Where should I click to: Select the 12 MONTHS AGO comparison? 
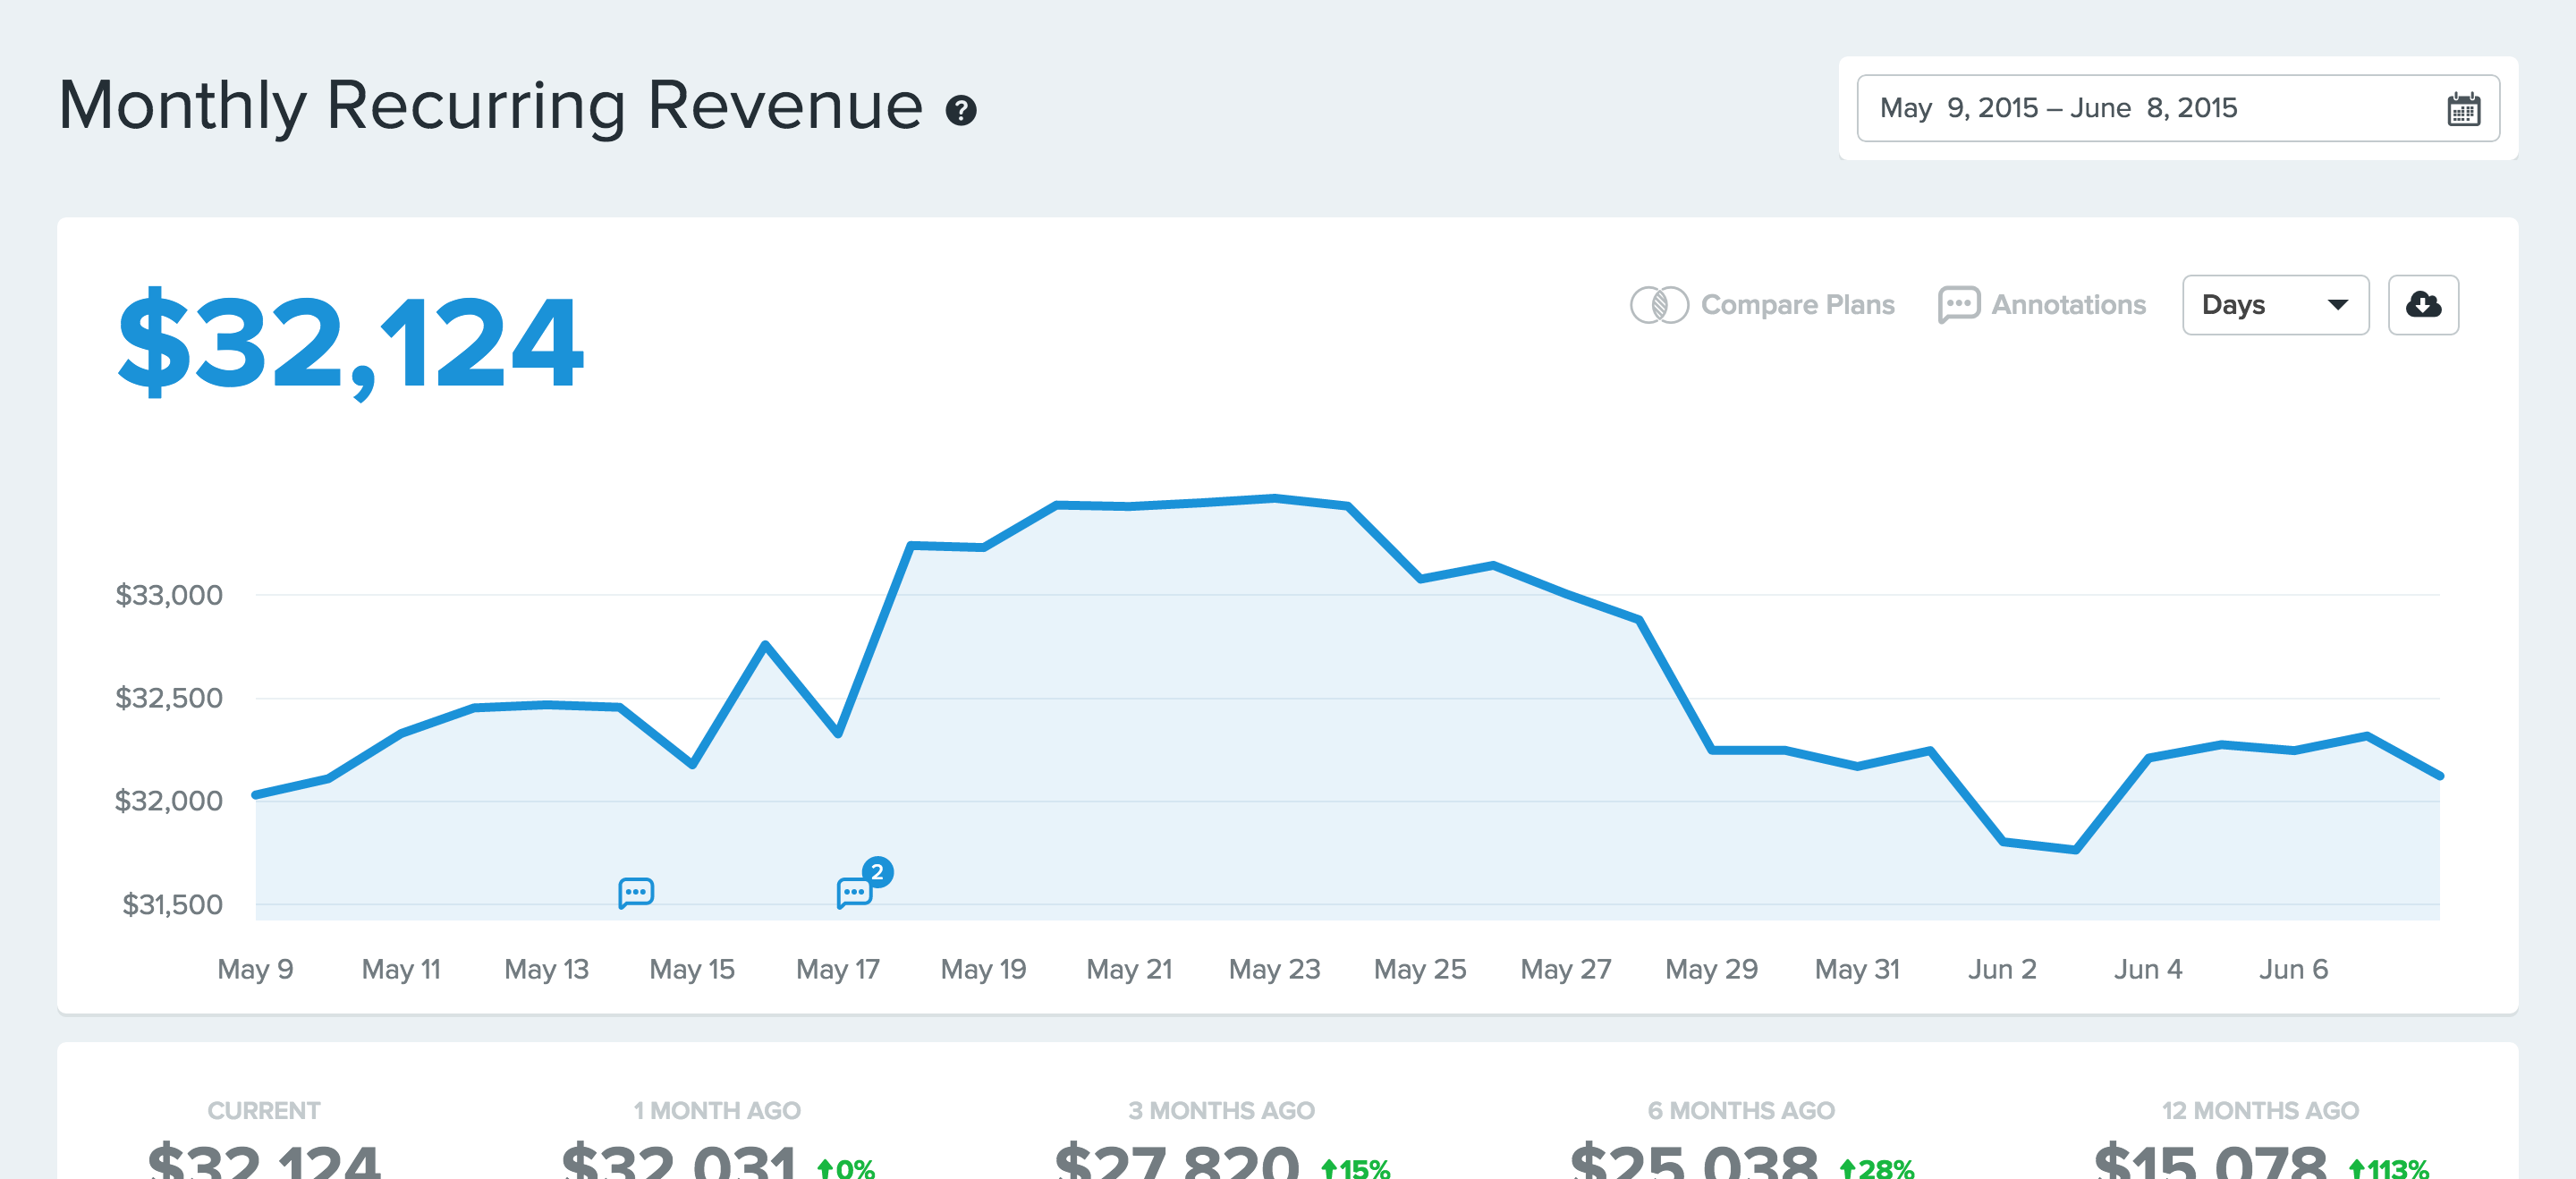[2260, 1110]
